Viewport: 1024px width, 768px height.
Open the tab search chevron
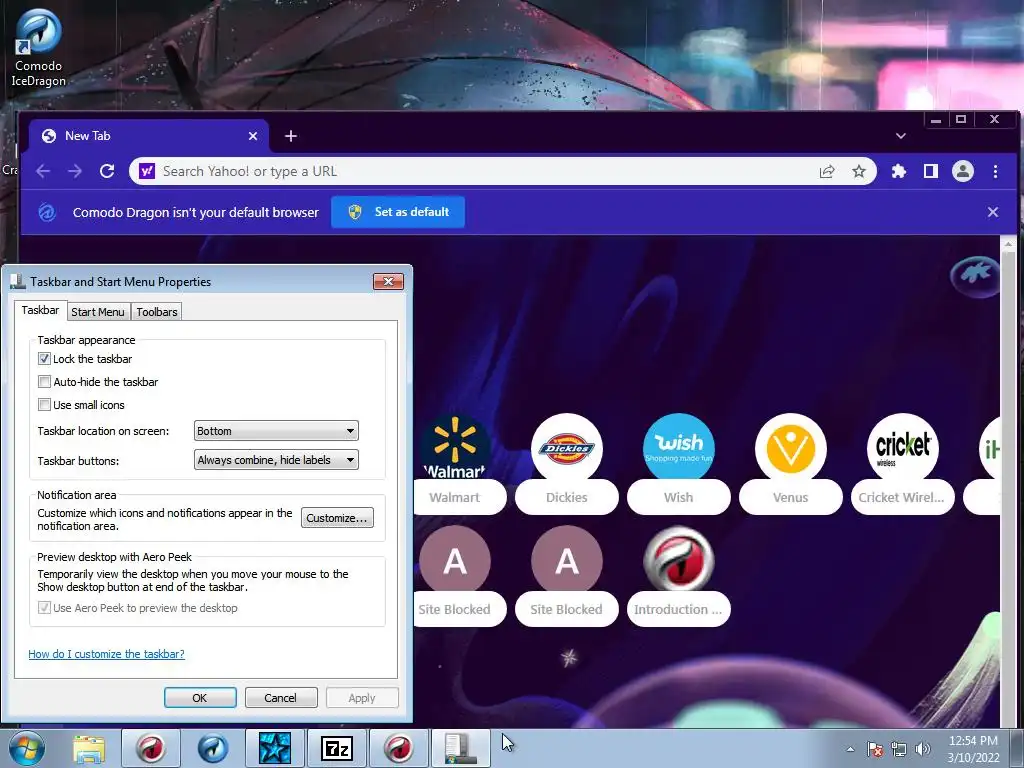point(901,136)
